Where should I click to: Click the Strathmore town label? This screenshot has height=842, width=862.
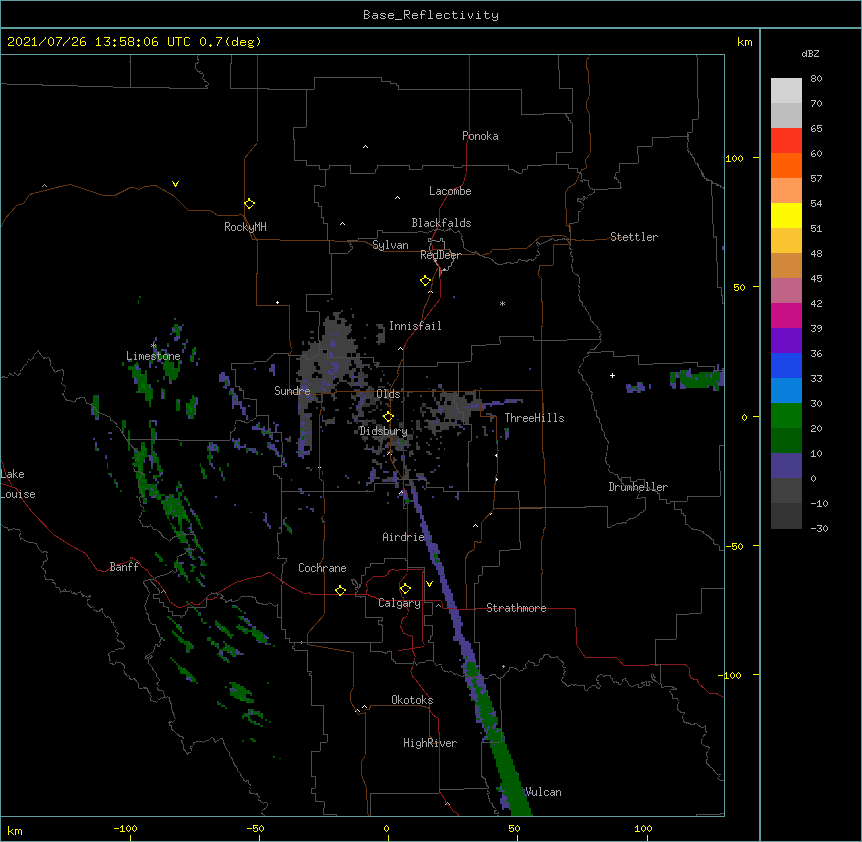coord(516,608)
